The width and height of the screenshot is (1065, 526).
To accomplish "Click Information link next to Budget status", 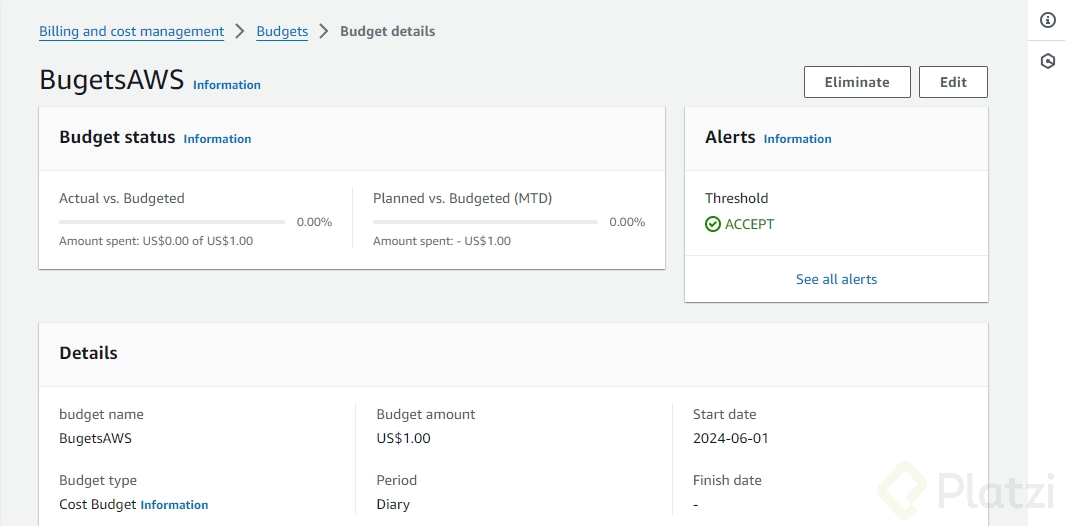I will tap(217, 139).
